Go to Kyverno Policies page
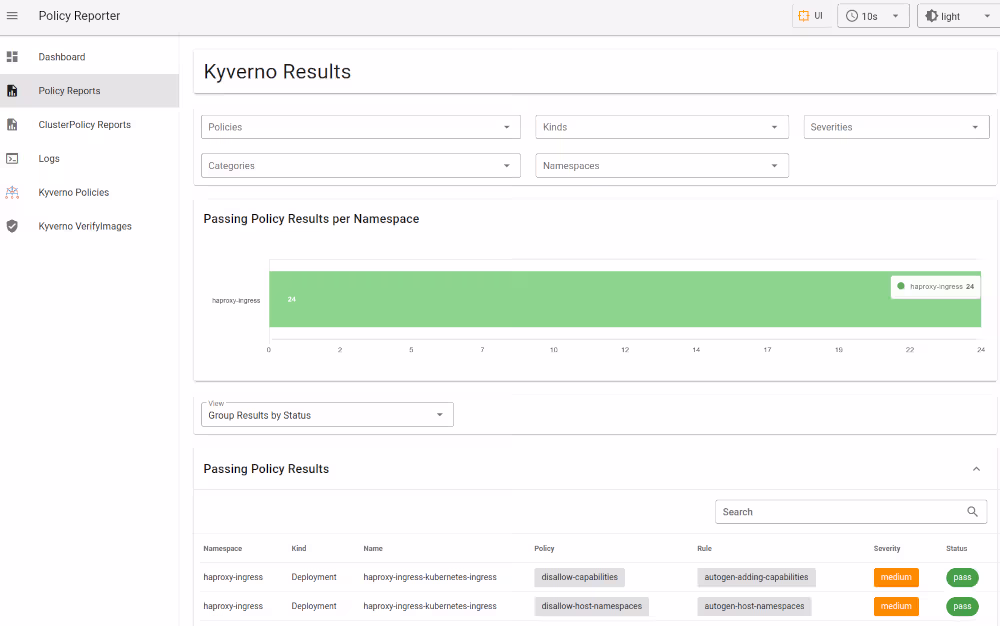Viewport: 1000px width, 626px height. click(74, 192)
